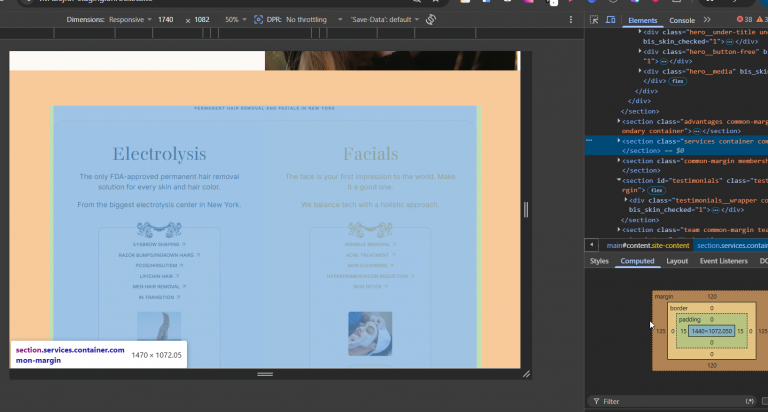Open the Elements tab

pos(642,20)
